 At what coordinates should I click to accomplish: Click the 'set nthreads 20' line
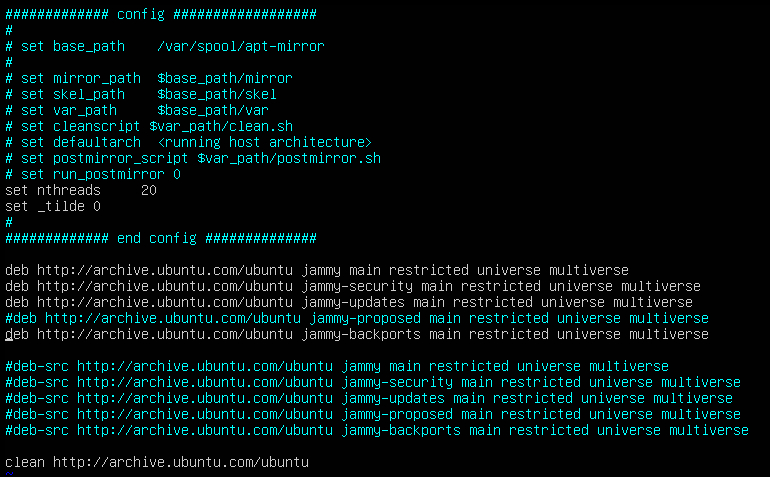pos(81,190)
